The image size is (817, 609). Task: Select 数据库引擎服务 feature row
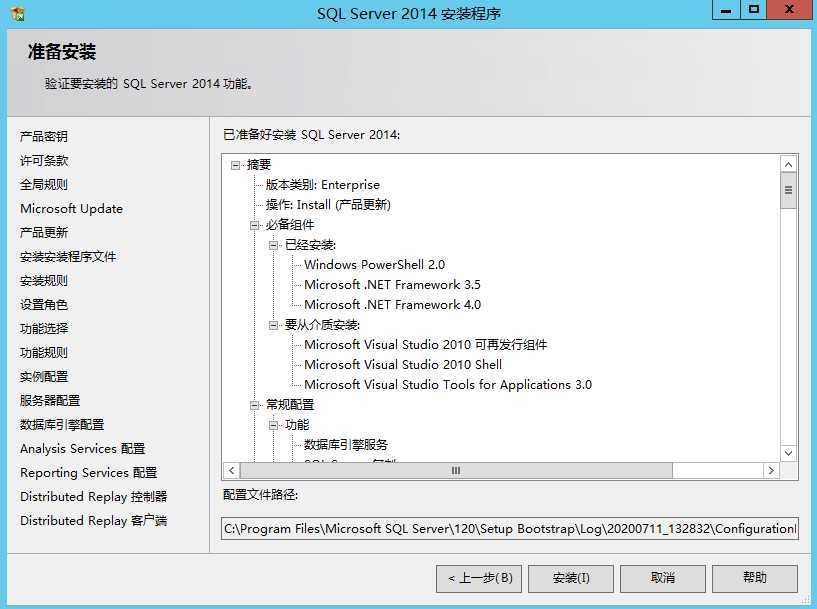coord(345,445)
